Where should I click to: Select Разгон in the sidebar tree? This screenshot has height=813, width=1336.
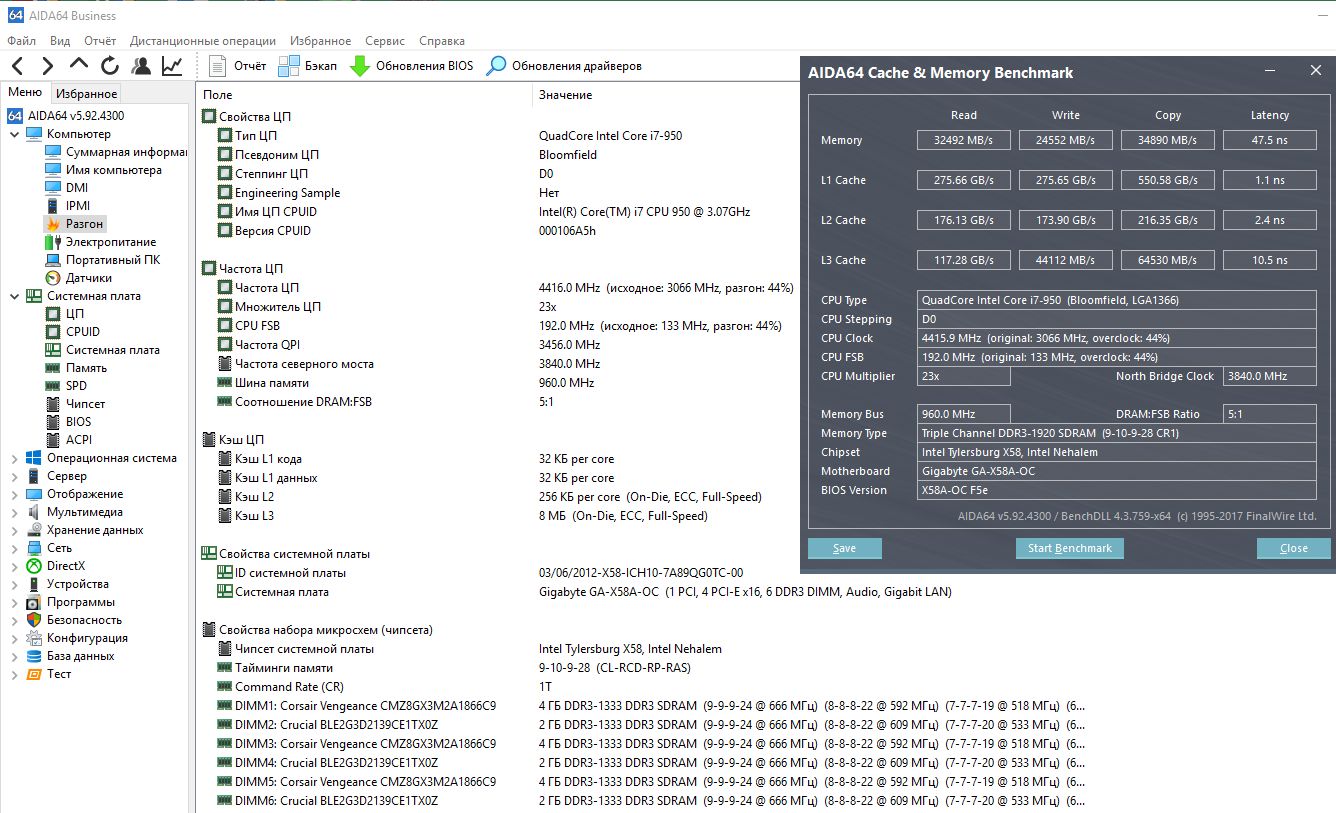coord(75,224)
